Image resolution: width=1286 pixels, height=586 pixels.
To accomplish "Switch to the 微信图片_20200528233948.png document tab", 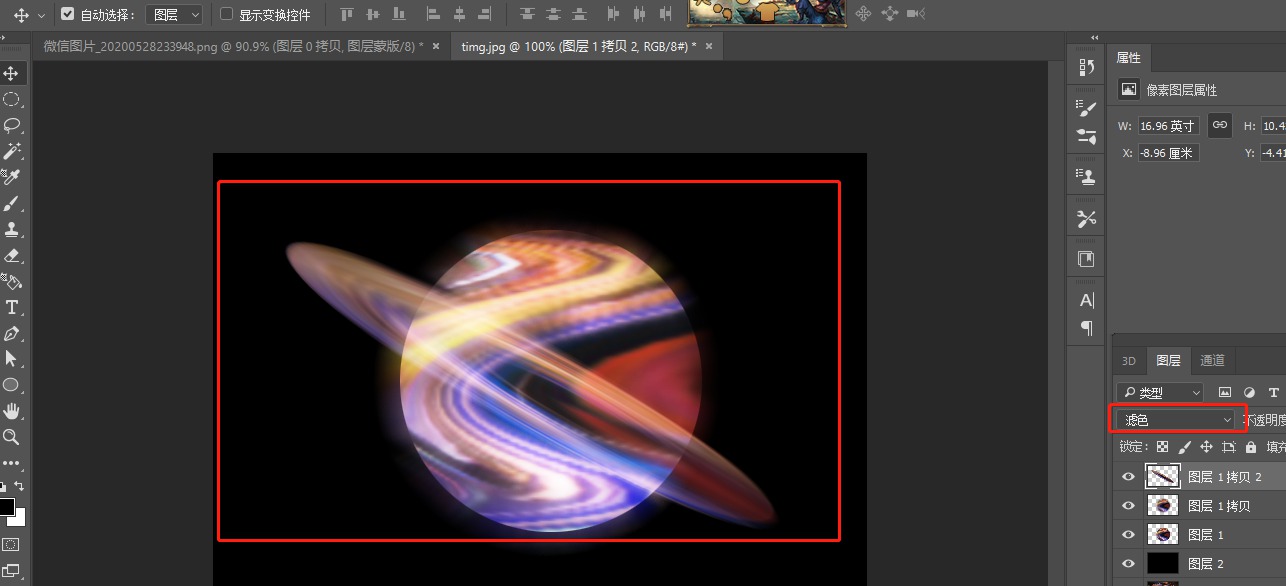I will (232, 47).
